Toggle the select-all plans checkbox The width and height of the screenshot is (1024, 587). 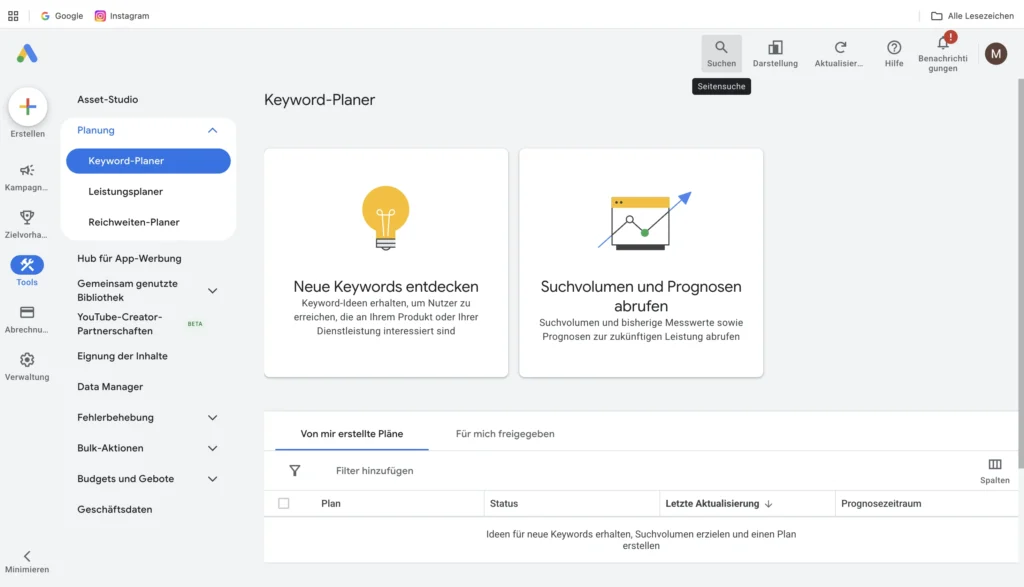[x=283, y=503]
